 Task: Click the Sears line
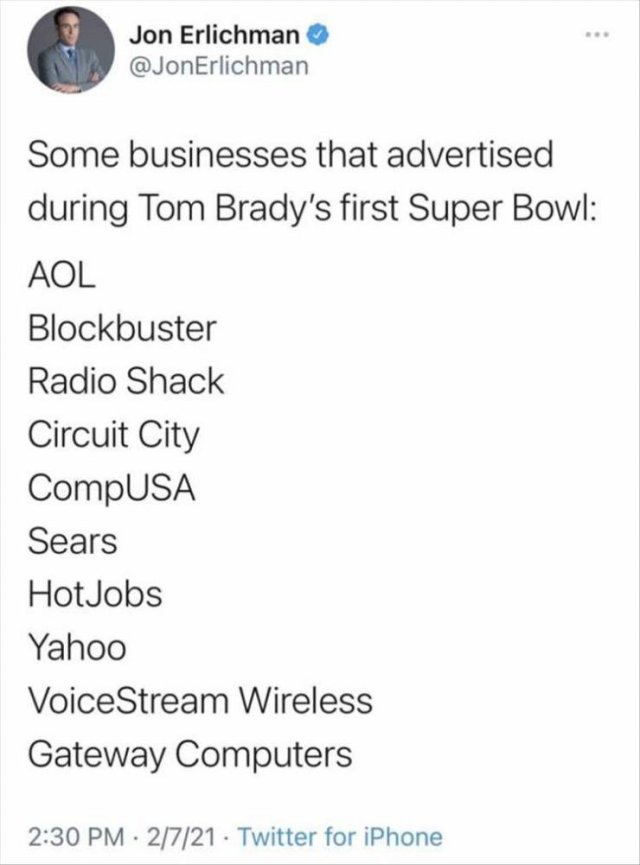72,542
